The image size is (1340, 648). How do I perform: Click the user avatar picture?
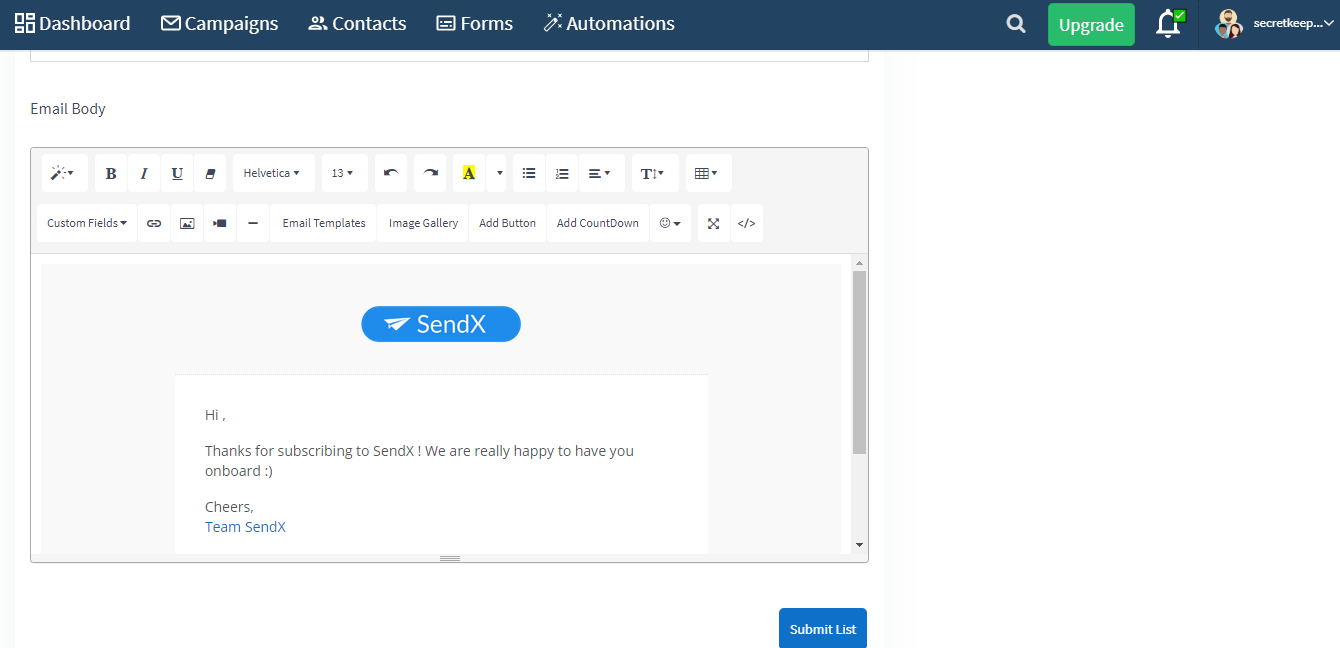1229,23
